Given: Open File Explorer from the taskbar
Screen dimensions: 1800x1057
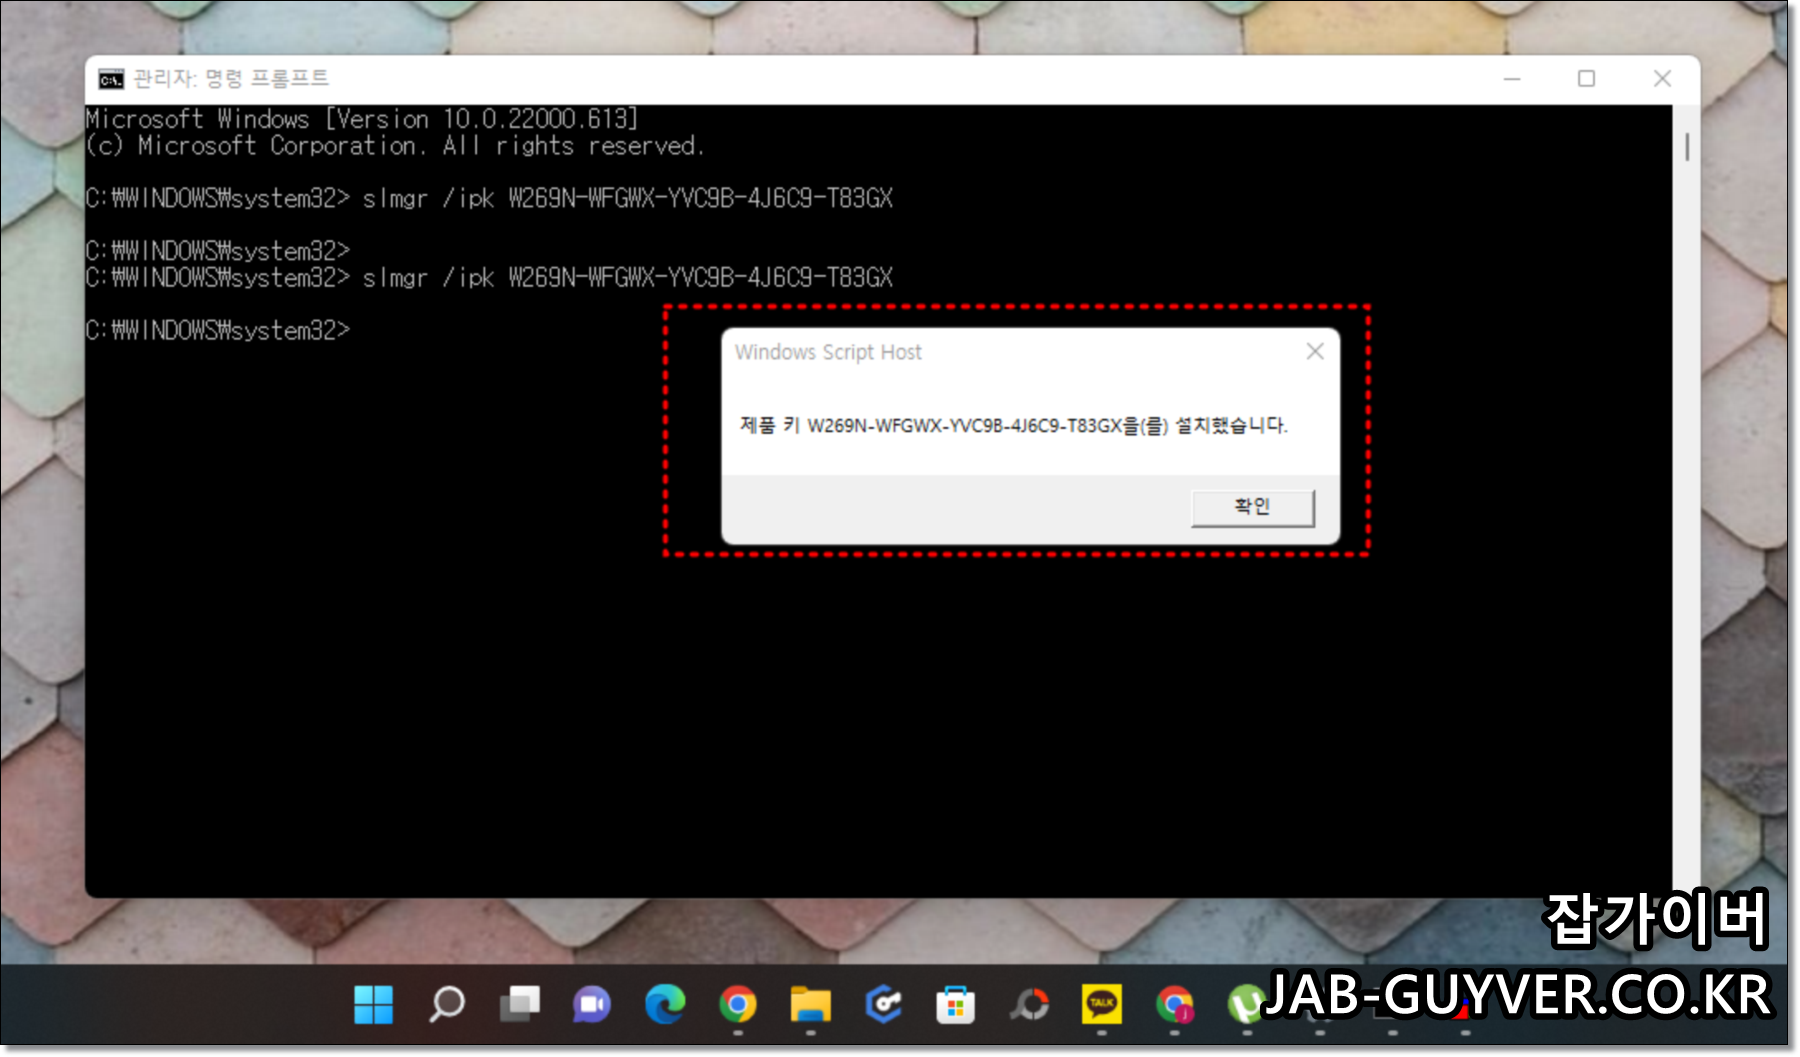Looking at the screenshot, I should [x=810, y=1004].
